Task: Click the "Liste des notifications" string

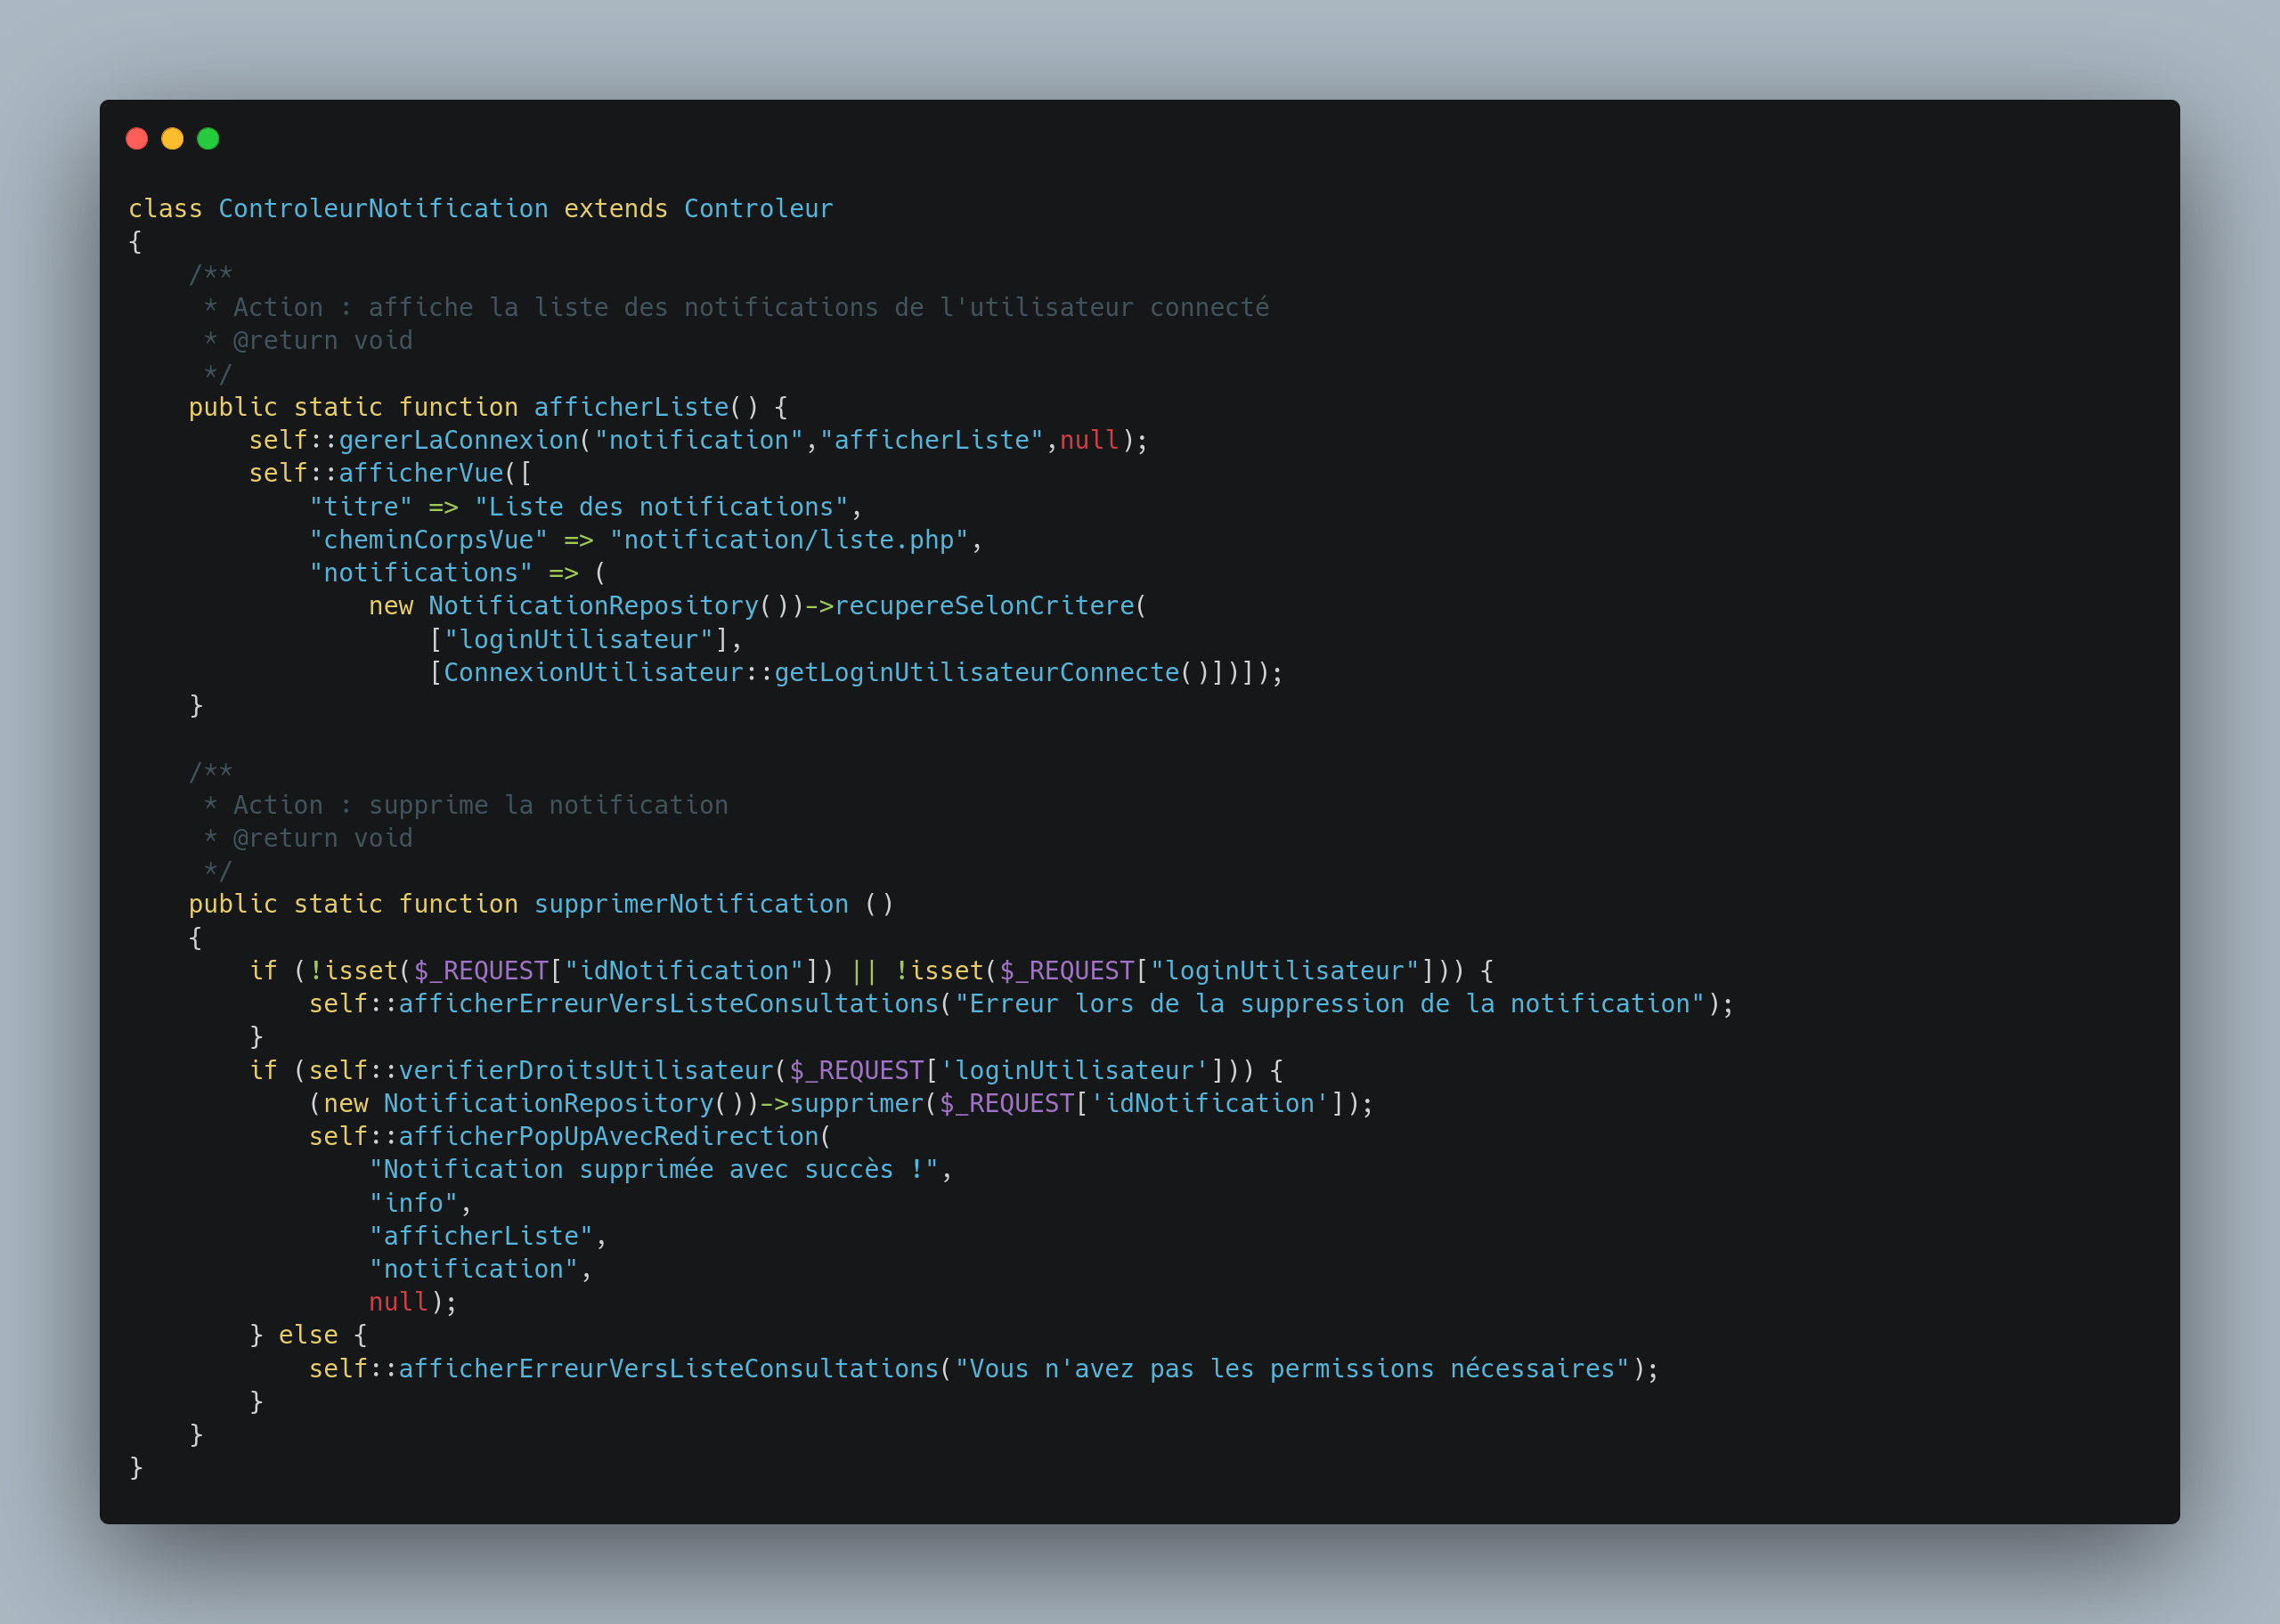Action: 662,507
